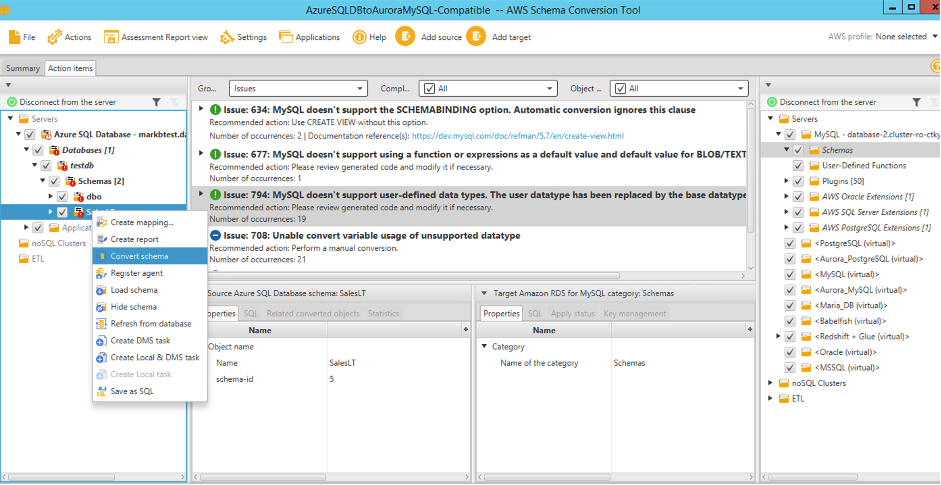Open the Actions menu icon
Screen dimensions: 941x485
(x=54, y=37)
